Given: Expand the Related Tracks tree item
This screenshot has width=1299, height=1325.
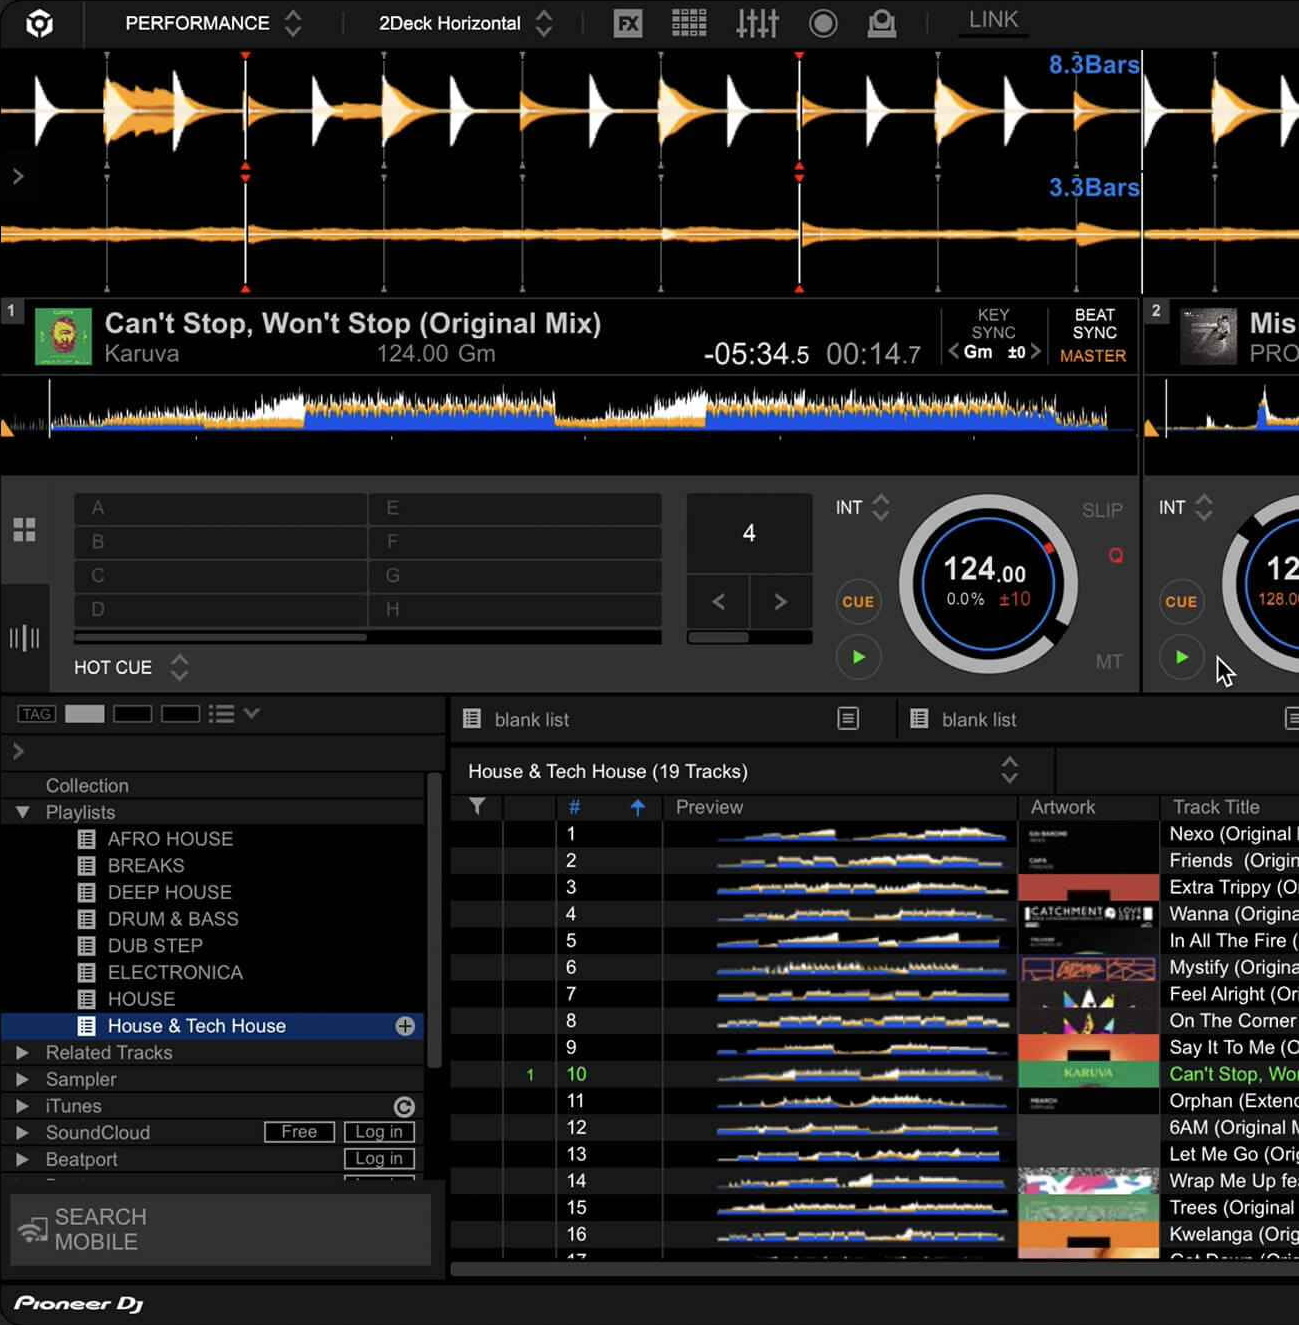Looking at the screenshot, I should tap(22, 1053).
